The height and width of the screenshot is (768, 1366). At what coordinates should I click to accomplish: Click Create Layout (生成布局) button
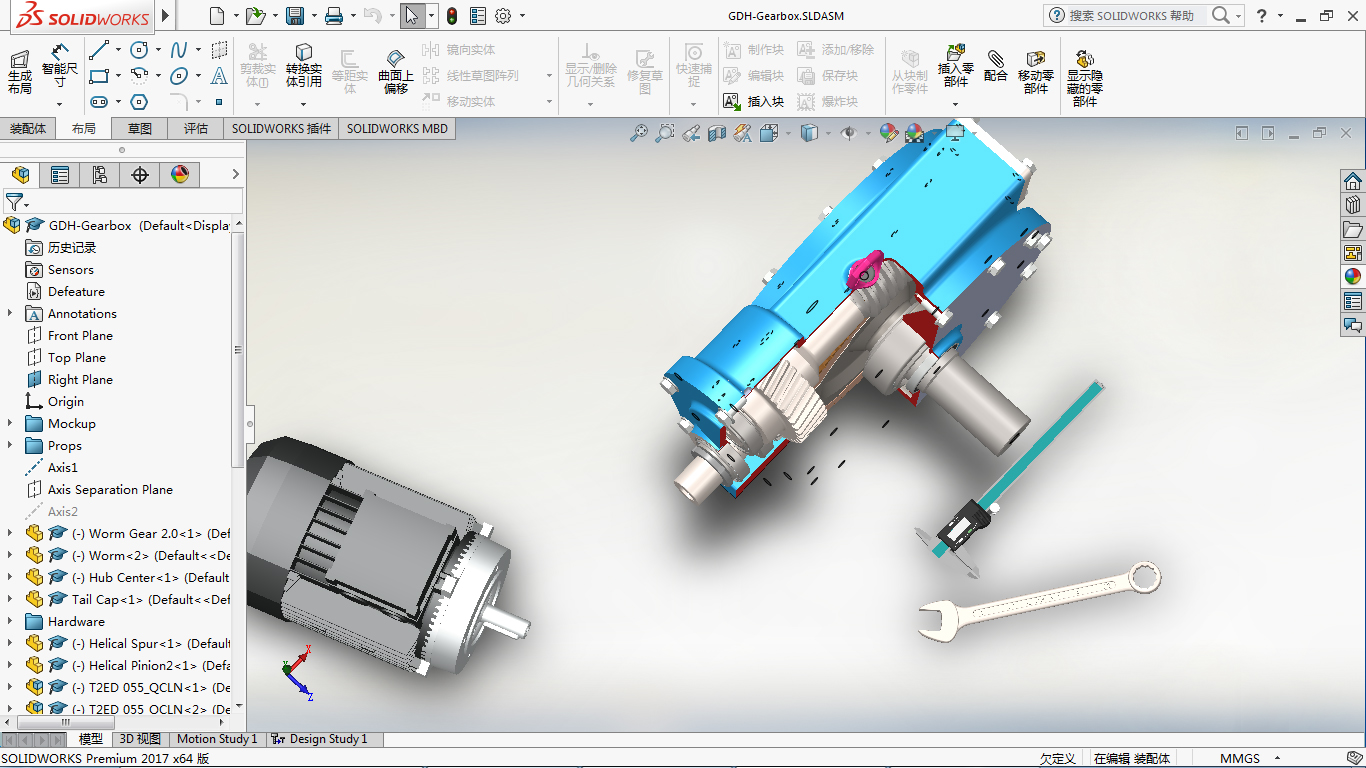[x=20, y=72]
